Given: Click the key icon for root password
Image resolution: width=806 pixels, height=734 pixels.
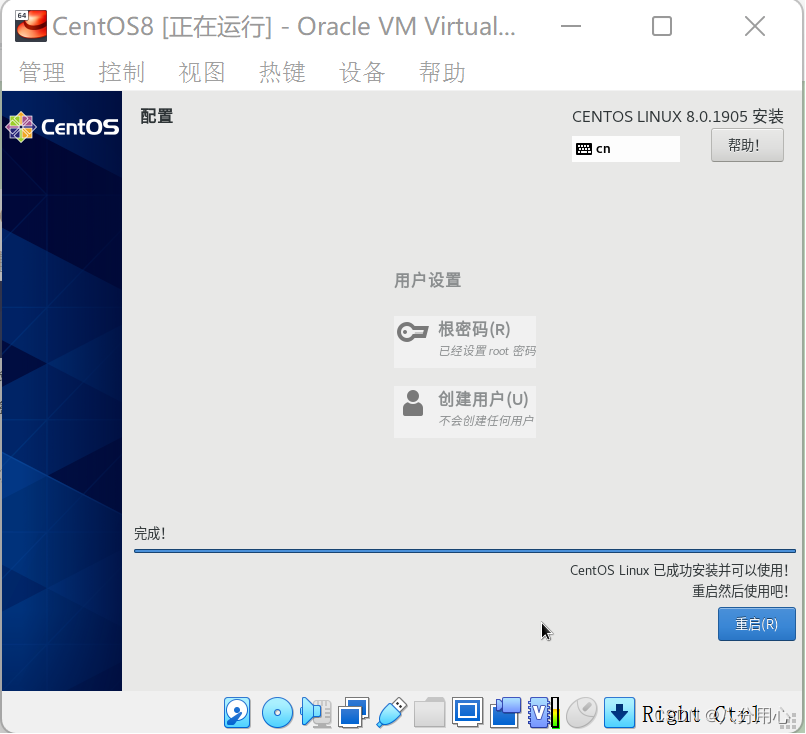Looking at the screenshot, I should 413,332.
